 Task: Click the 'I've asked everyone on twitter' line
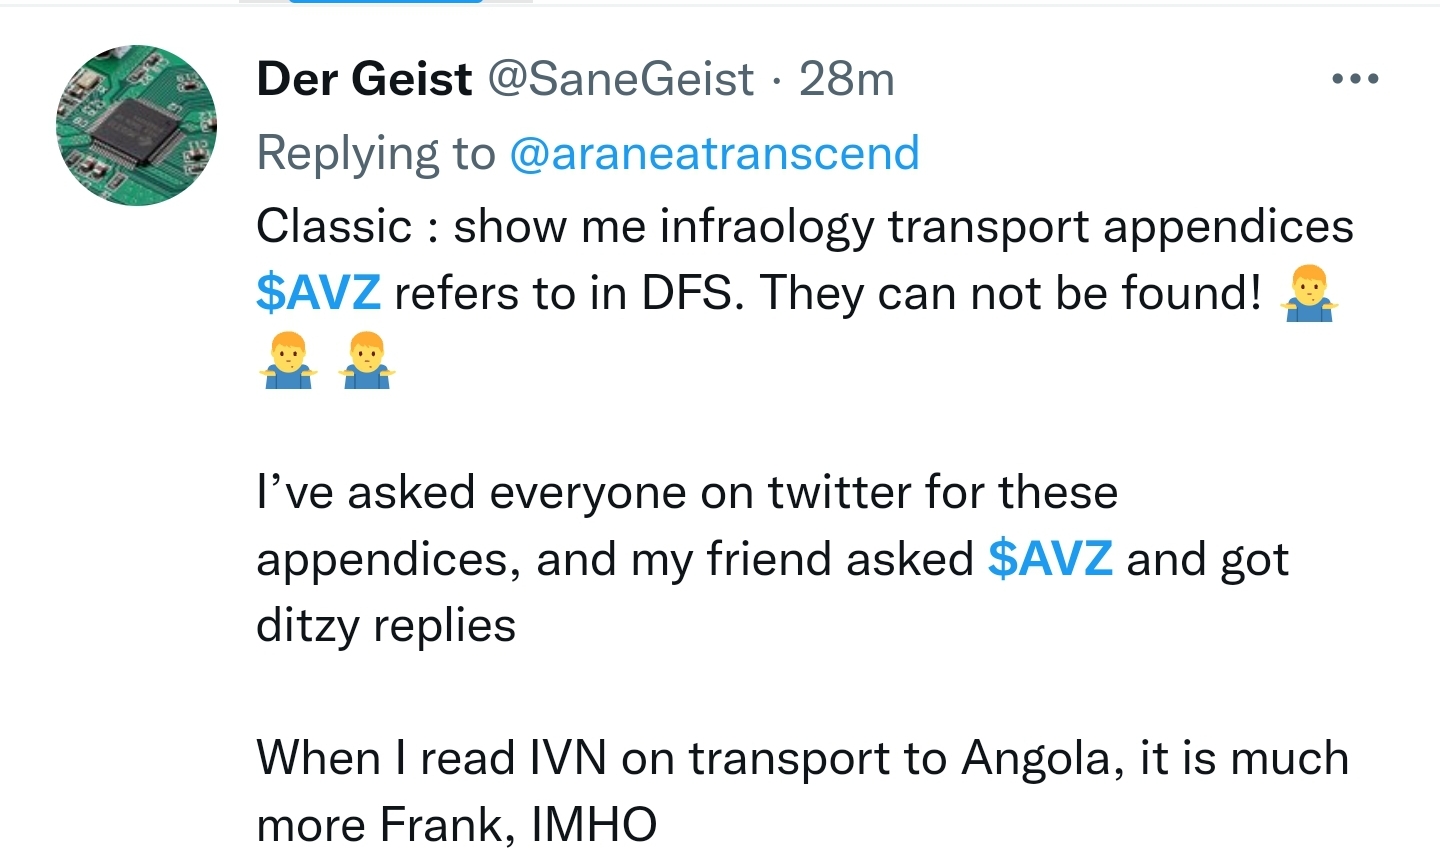pos(686,493)
